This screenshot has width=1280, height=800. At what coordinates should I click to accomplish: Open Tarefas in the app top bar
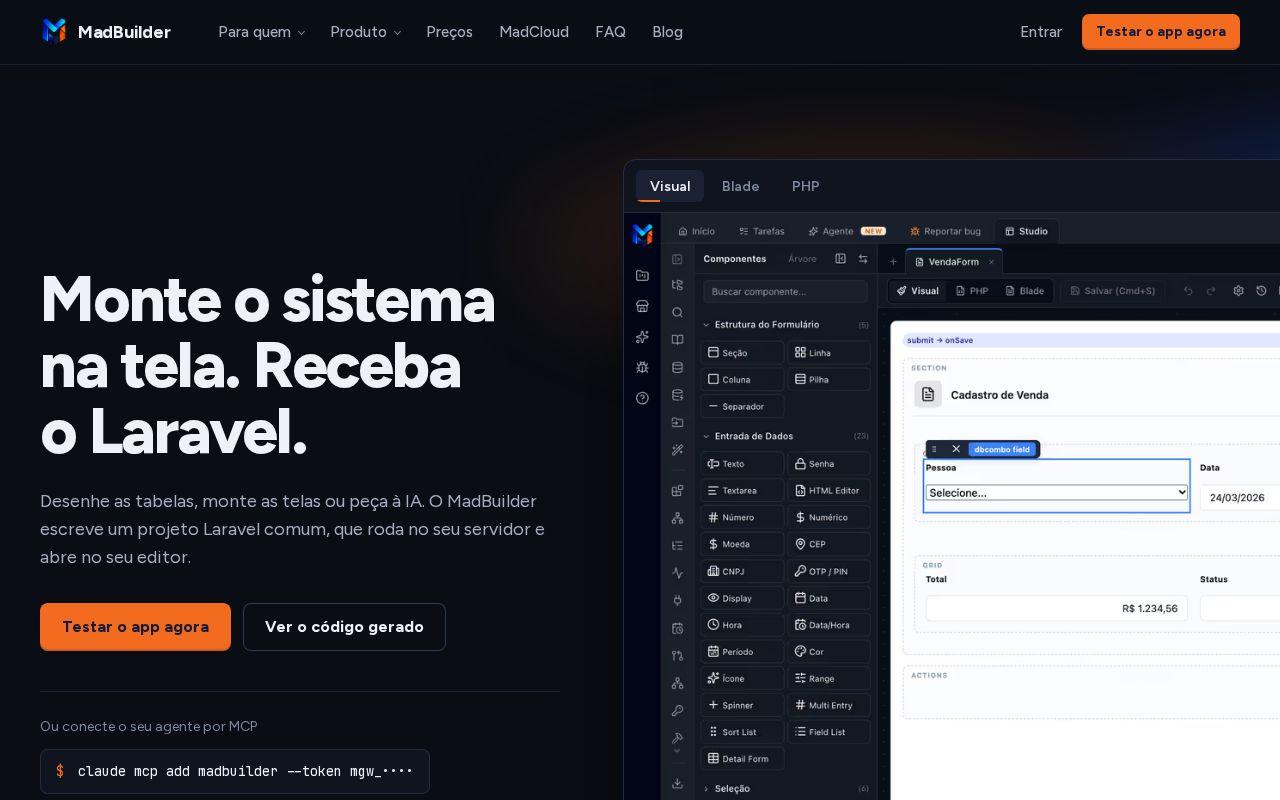click(x=762, y=231)
